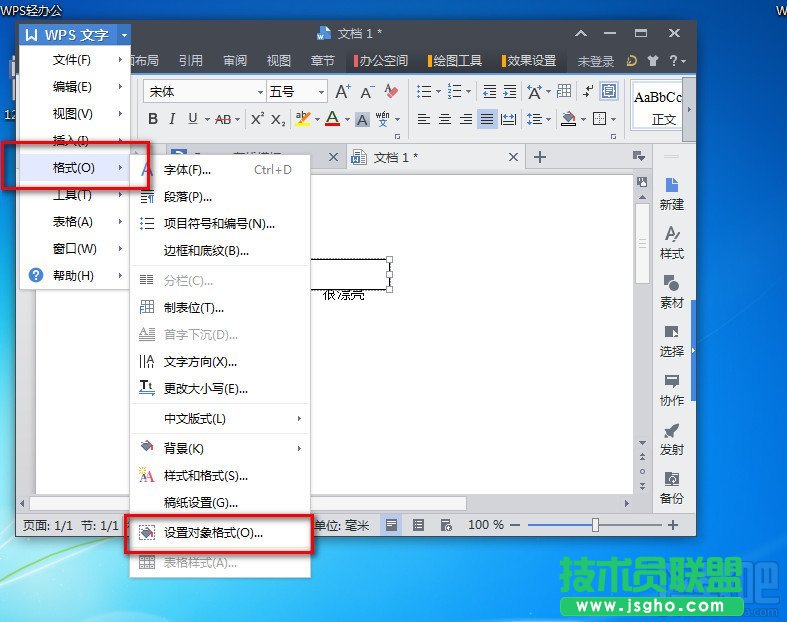This screenshot has width=787, height=622.
Task: Apply red font color A swatch
Action: tap(332, 119)
